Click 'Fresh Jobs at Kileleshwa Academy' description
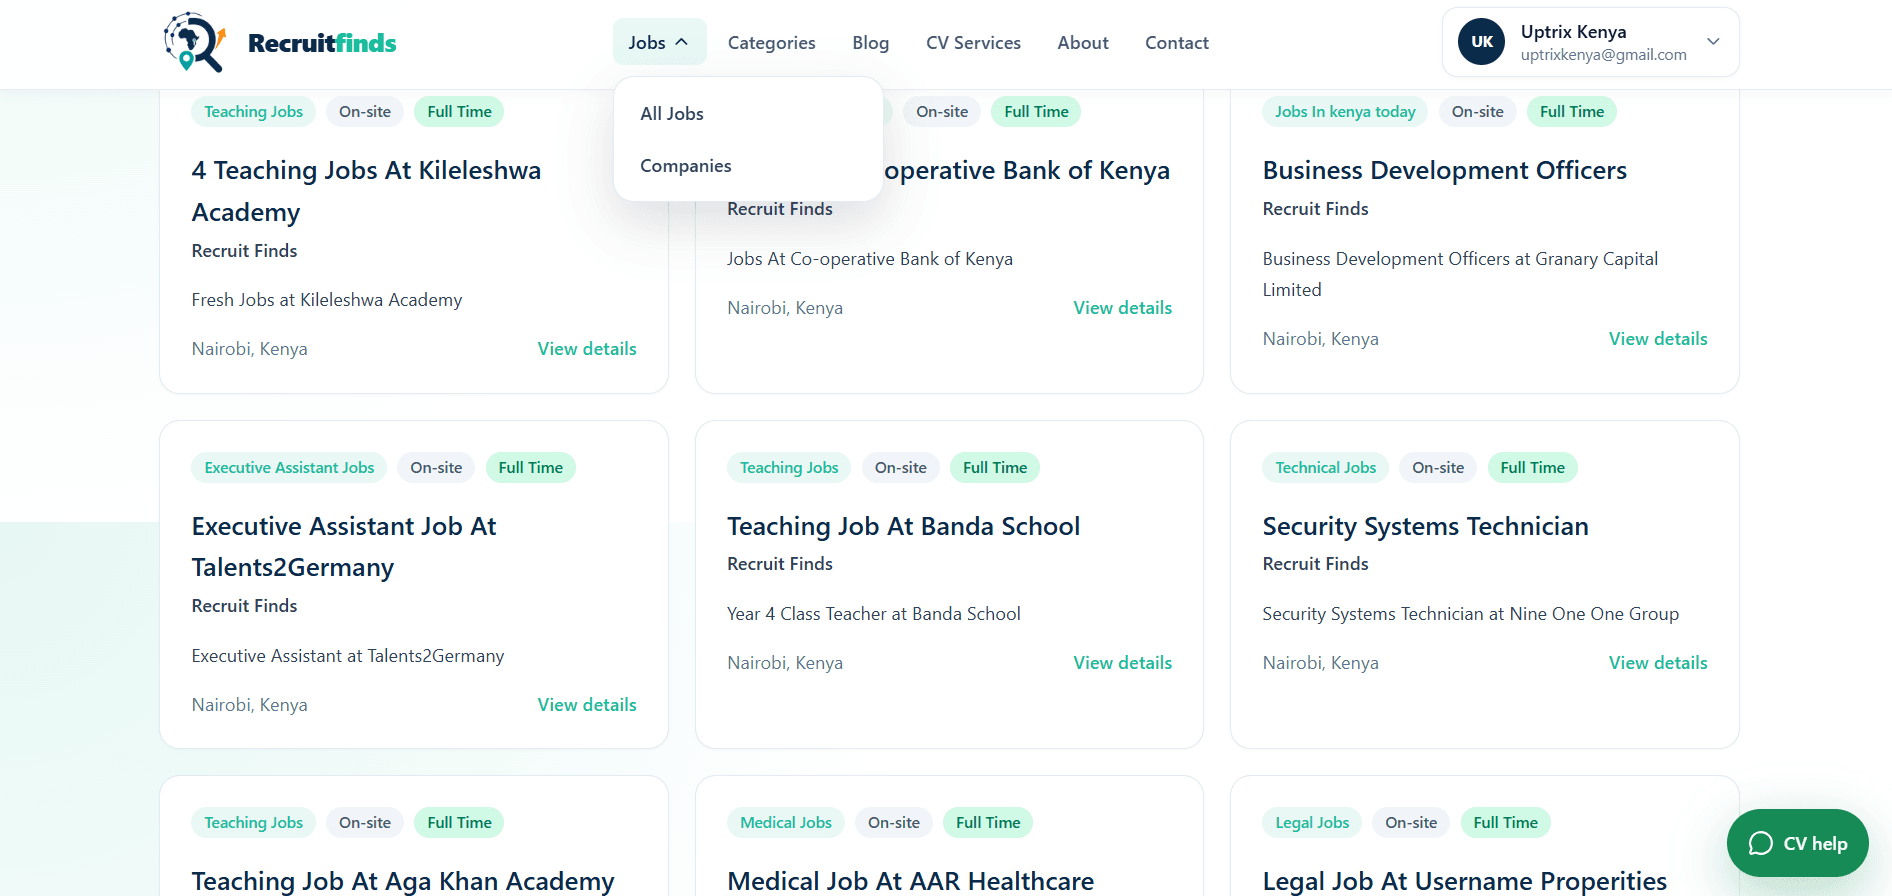The height and width of the screenshot is (896, 1892). tap(327, 300)
